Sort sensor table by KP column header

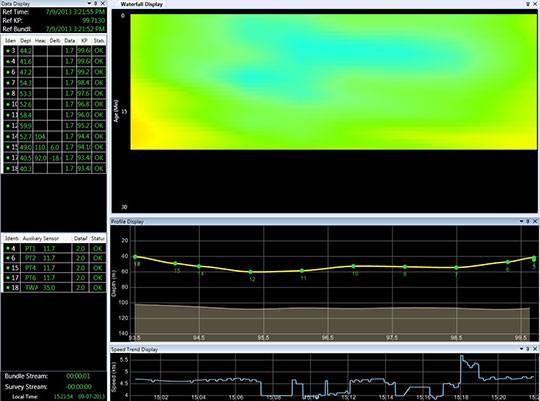84,41
